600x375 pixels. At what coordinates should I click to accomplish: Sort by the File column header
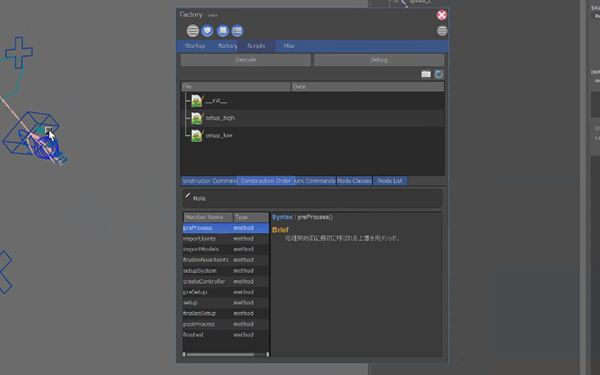pyautogui.click(x=236, y=86)
